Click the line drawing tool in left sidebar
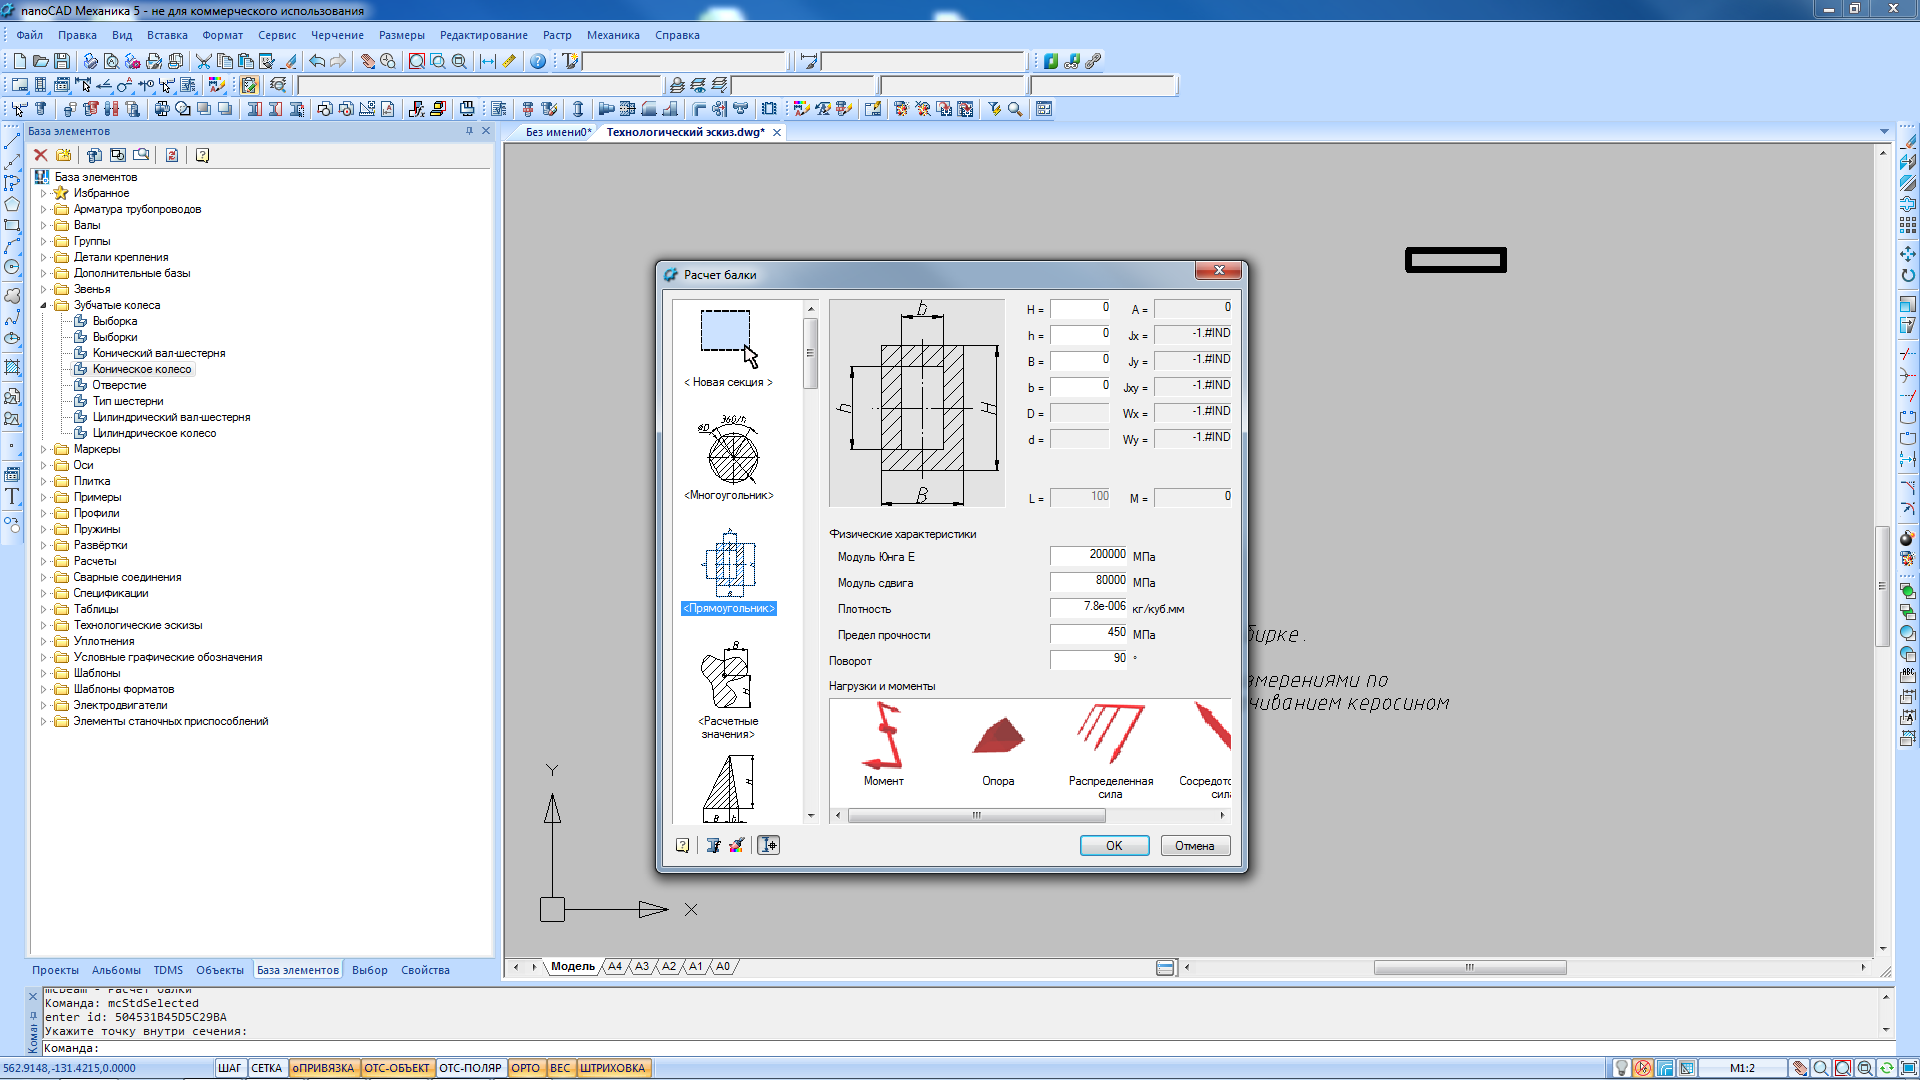The image size is (1920, 1080). pos(12,141)
